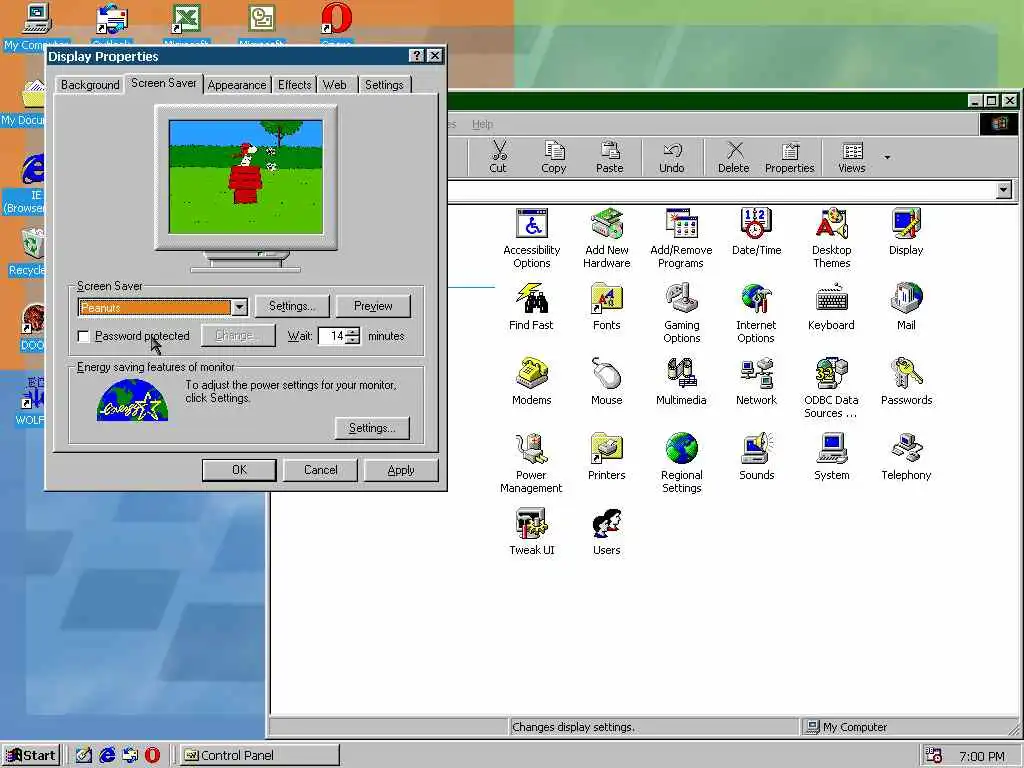This screenshot has height=768, width=1024.
Task: Click Cancel in Display Properties
Action: [x=320, y=470]
